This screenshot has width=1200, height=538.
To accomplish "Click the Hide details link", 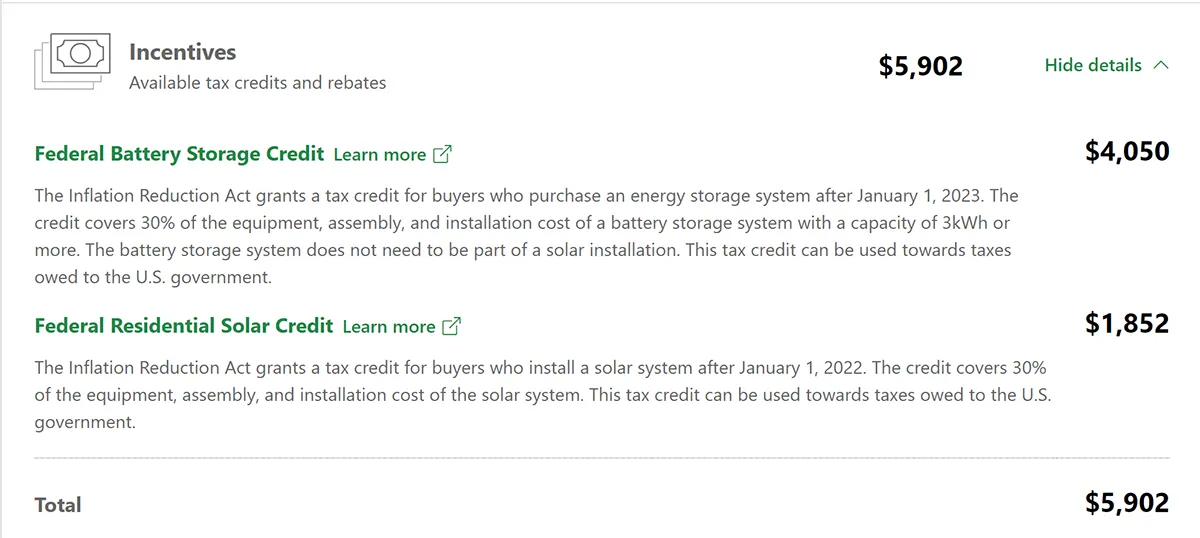I will click(1106, 65).
